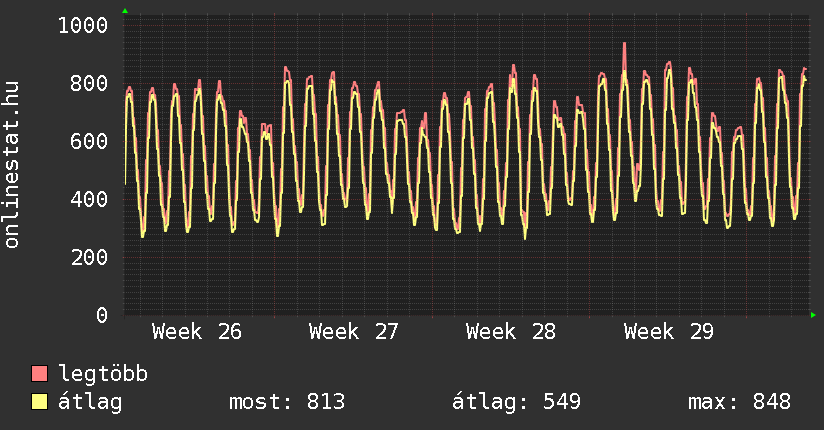Select the legtöbb legend label
This screenshot has width=824, height=430.
tap(103, 374)
